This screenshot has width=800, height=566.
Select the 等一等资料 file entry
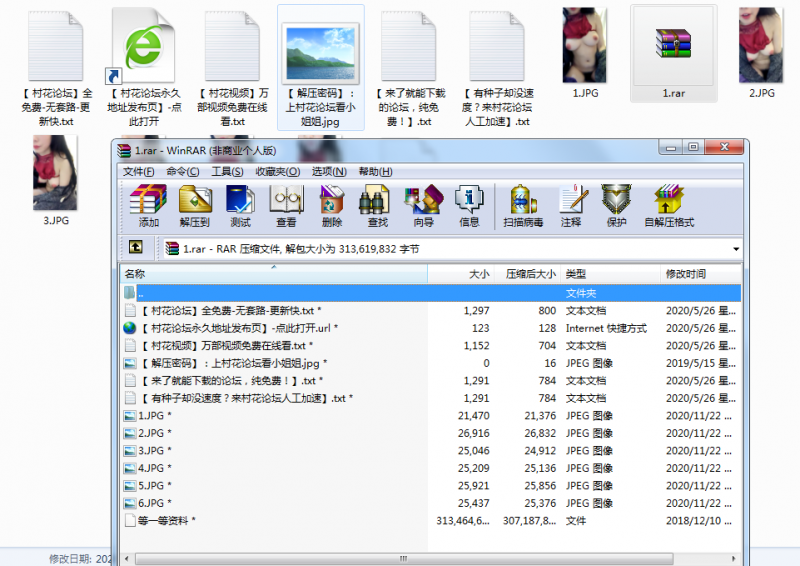pyautogui.click(x=167, y=521)
